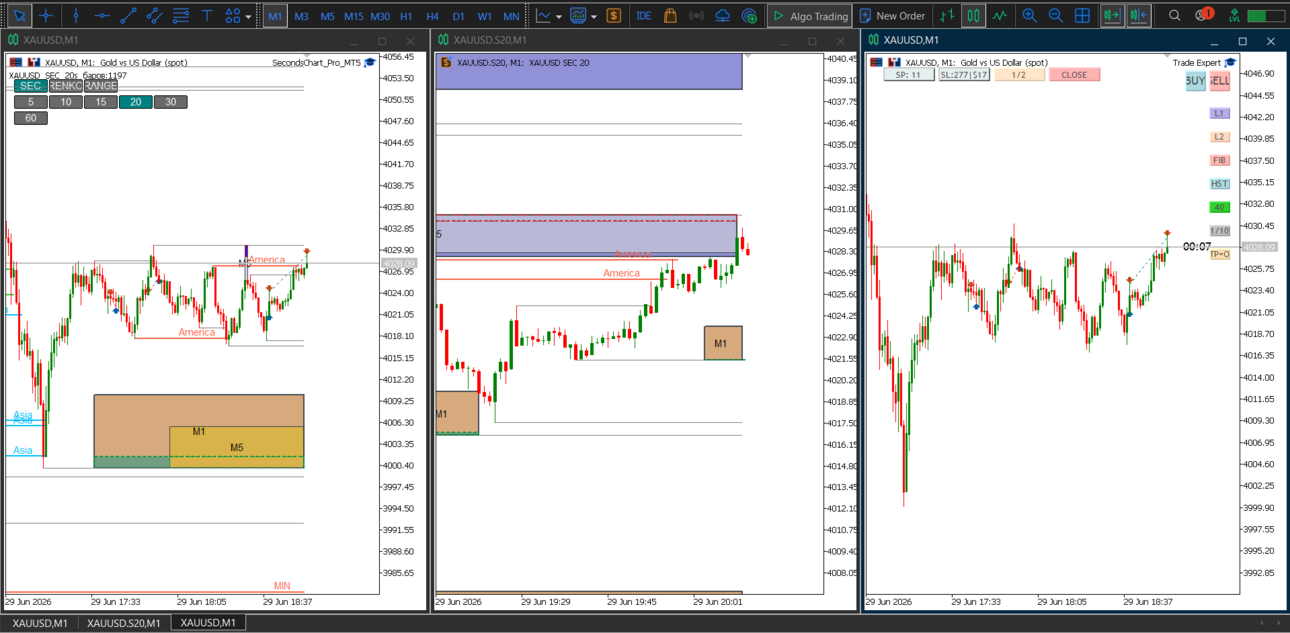Screen dimensions: 1290x633
Task: Switch to M30 timeframe
Action: tap(380, 16)
